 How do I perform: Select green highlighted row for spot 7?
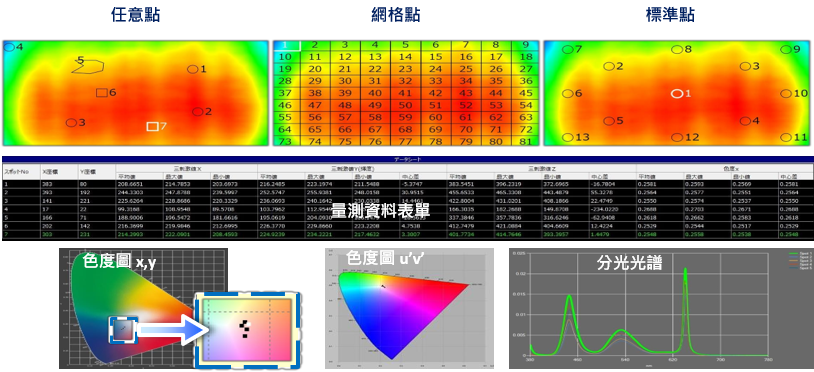pyautogui.click(x=407, y=235)
